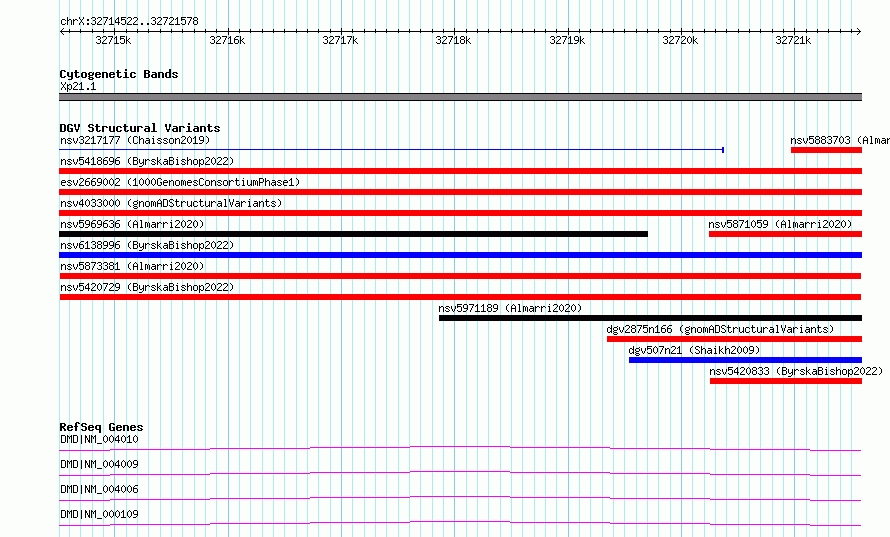Click the magenta DMD|NM_004010 gene line

point(460,448)
